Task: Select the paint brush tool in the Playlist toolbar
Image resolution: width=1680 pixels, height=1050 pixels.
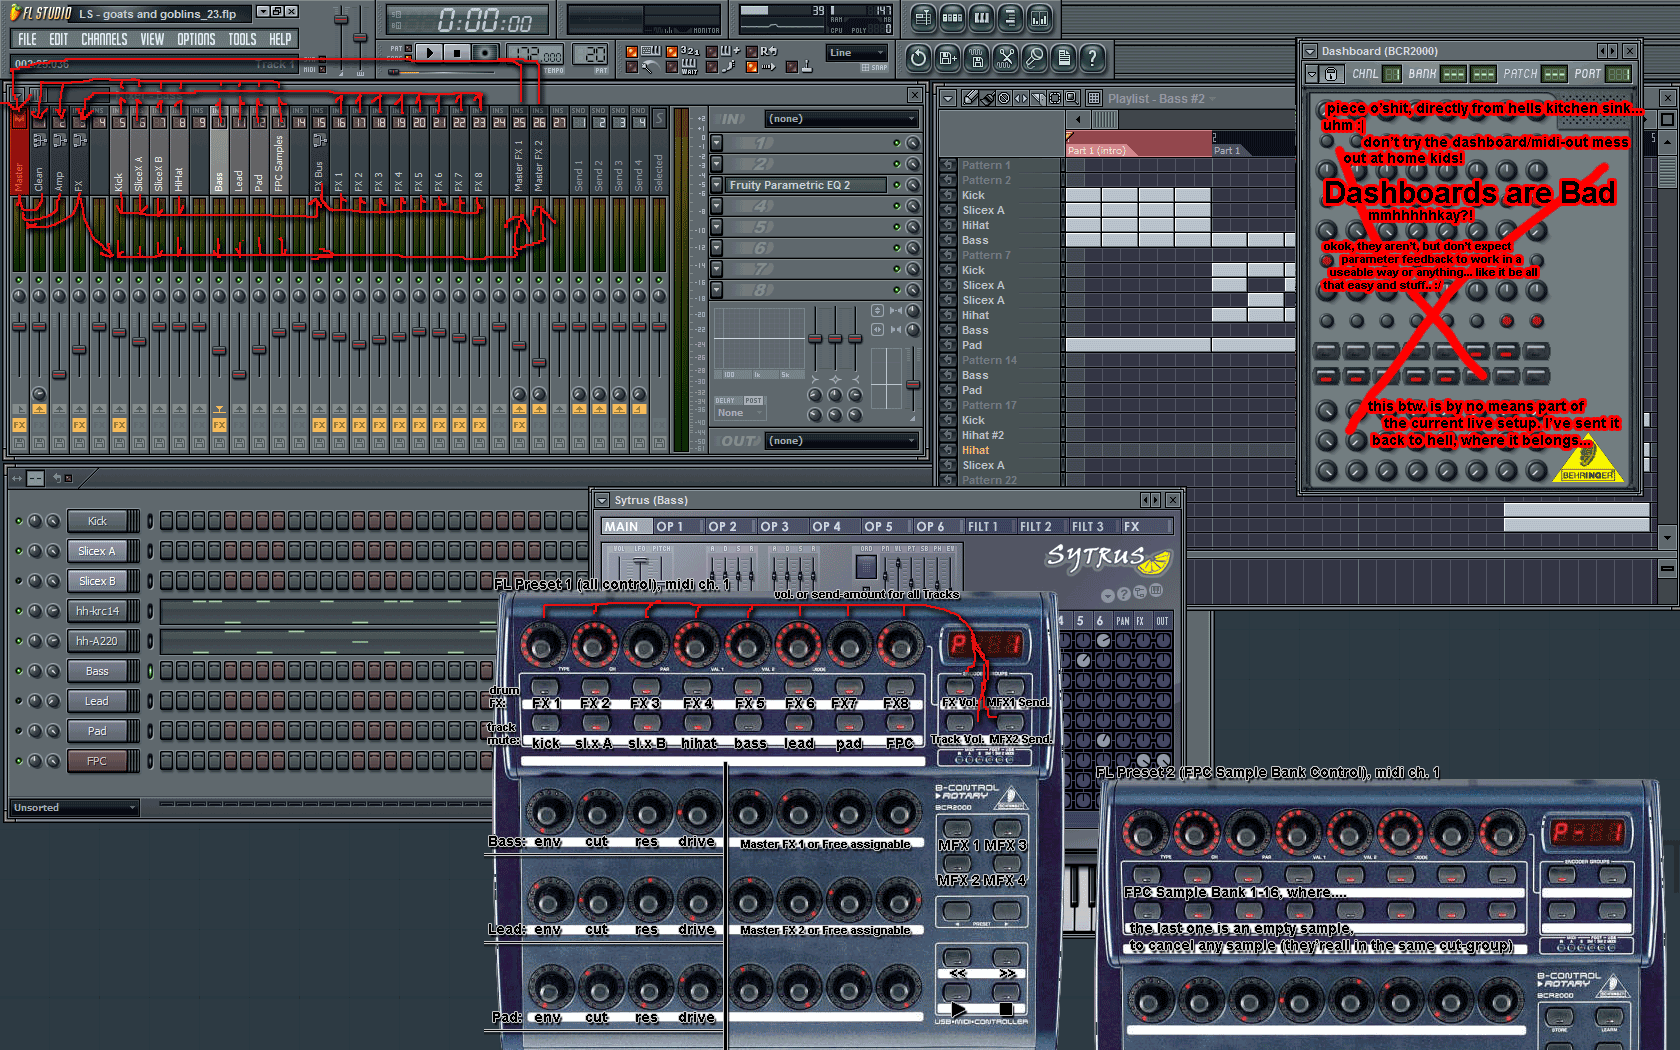Action: click(x=987, y=98)
